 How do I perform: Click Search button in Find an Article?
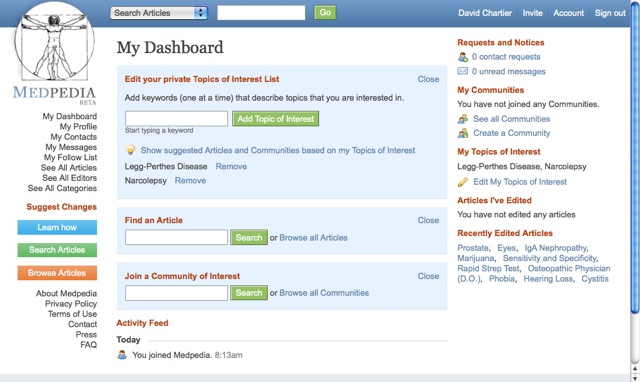point(249,237)
